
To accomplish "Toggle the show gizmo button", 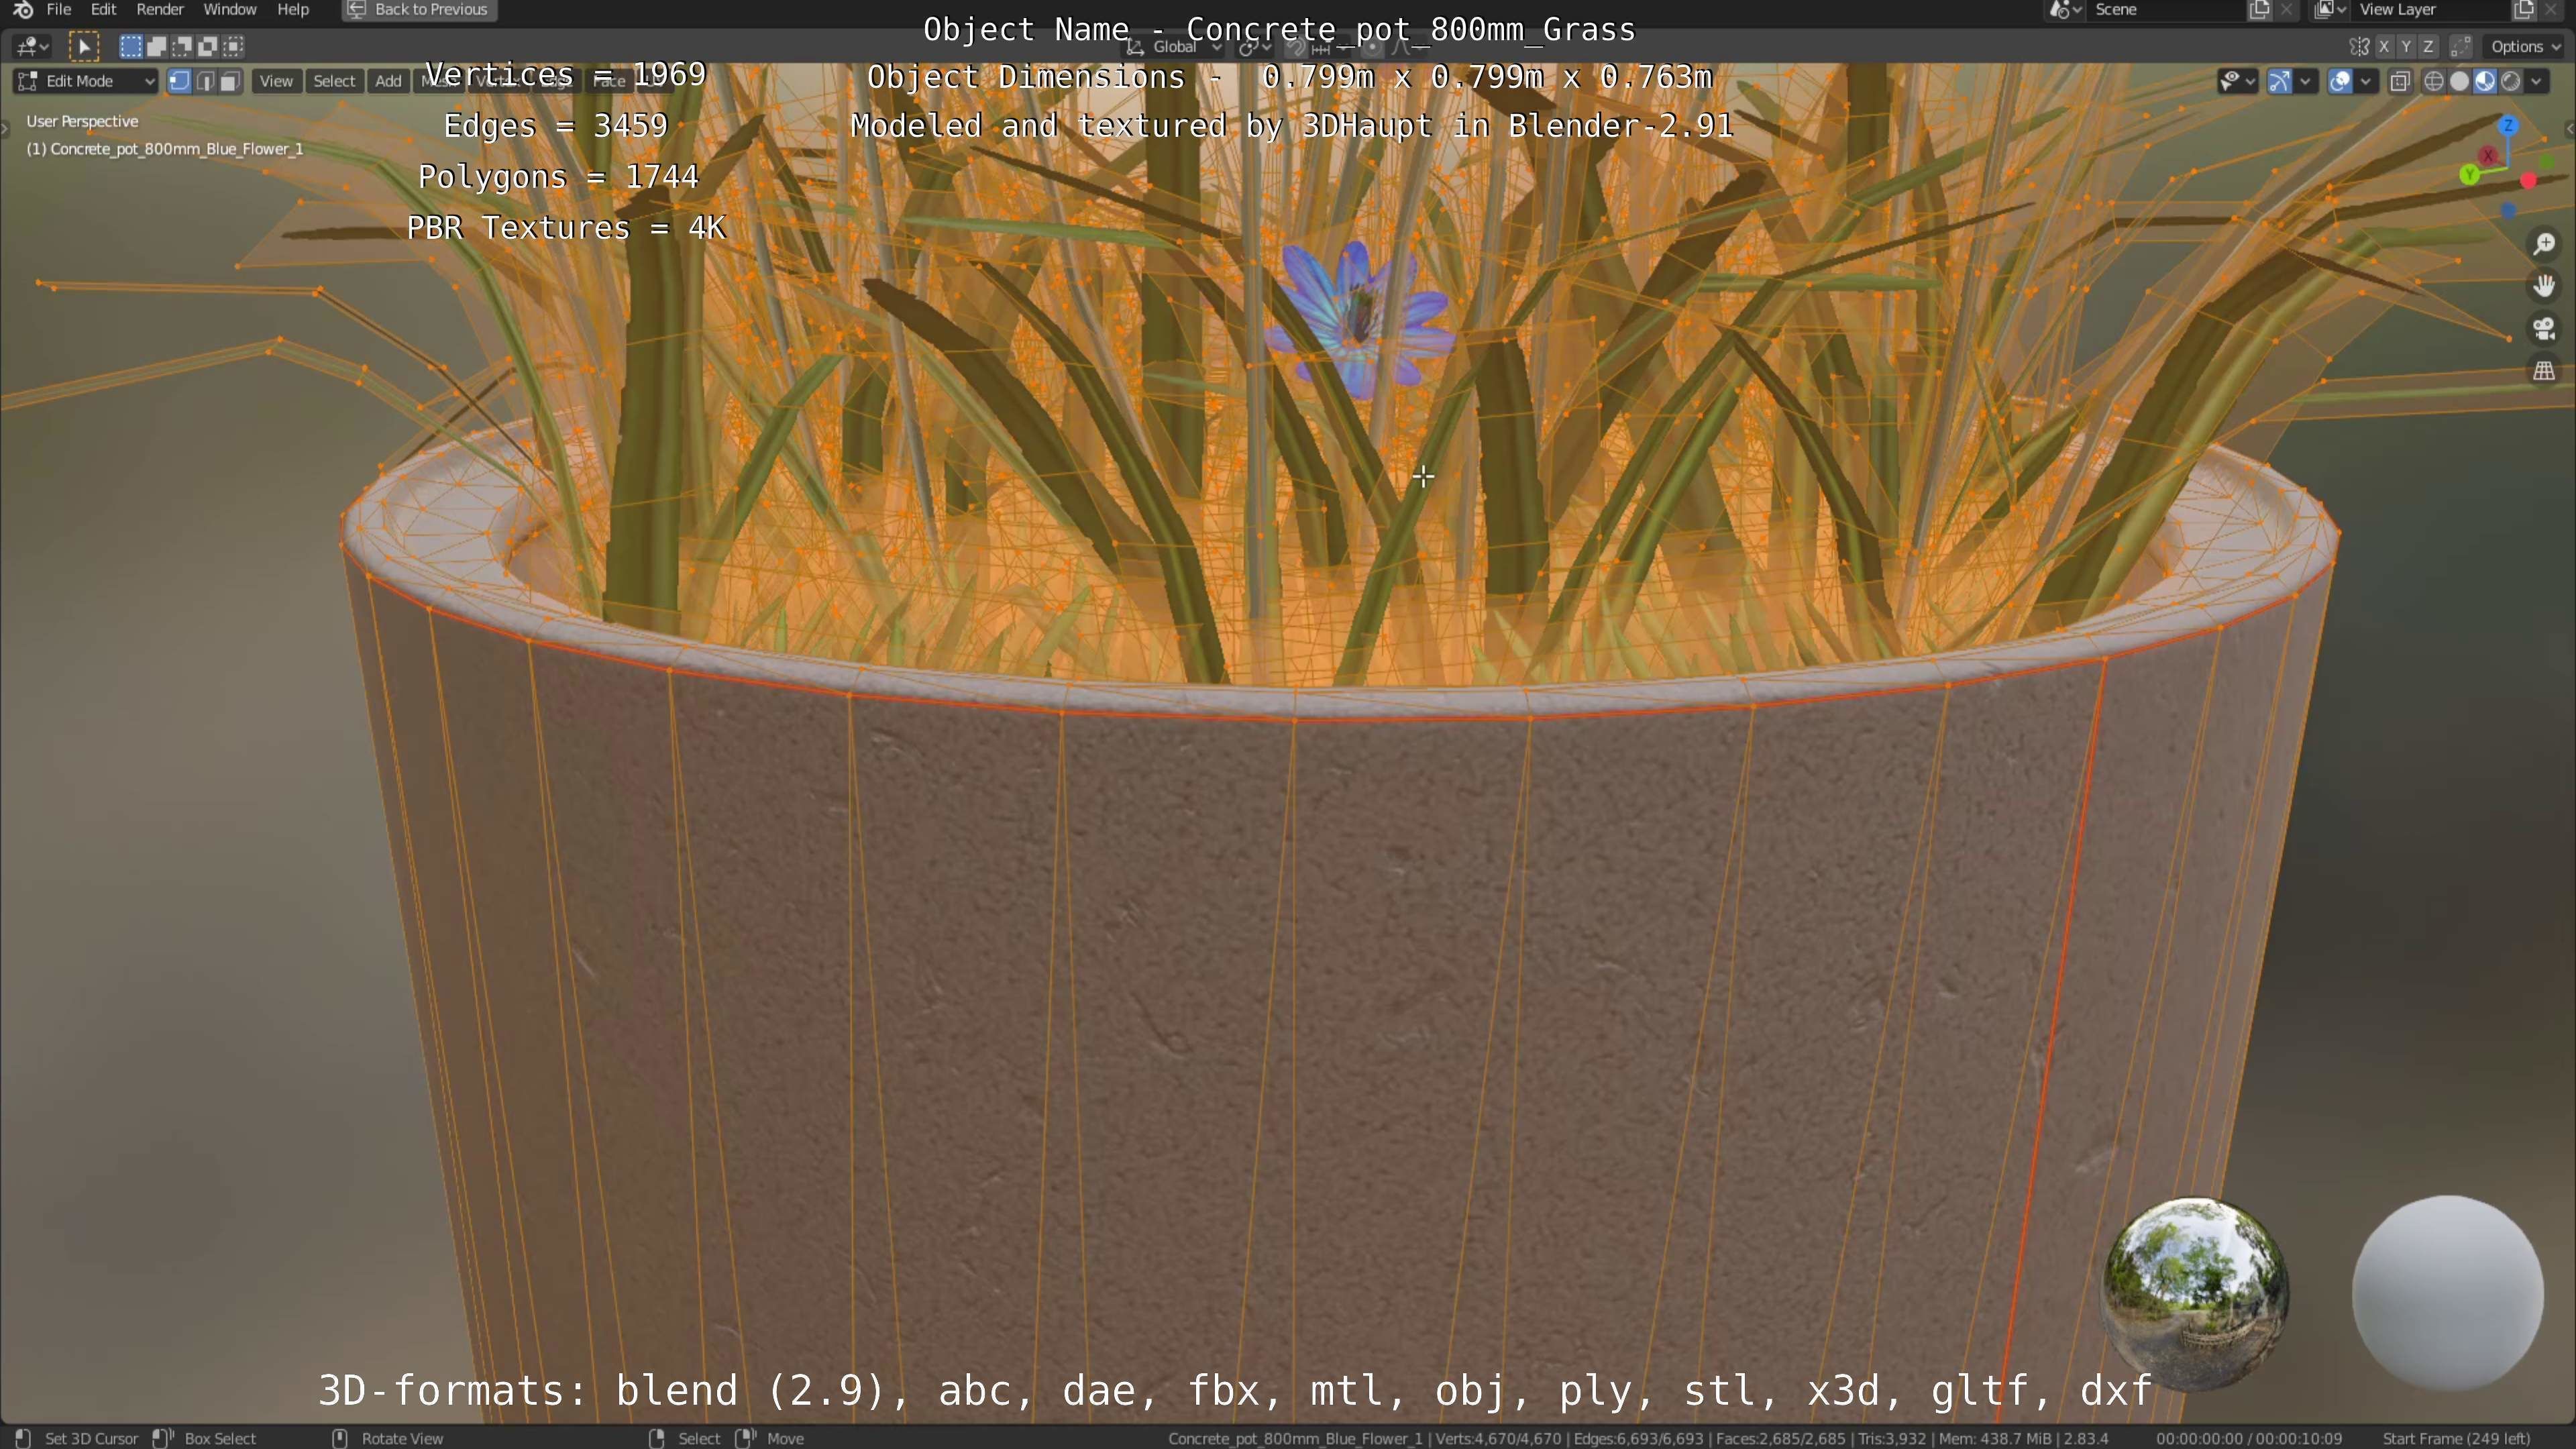I will pos(2279,81).
